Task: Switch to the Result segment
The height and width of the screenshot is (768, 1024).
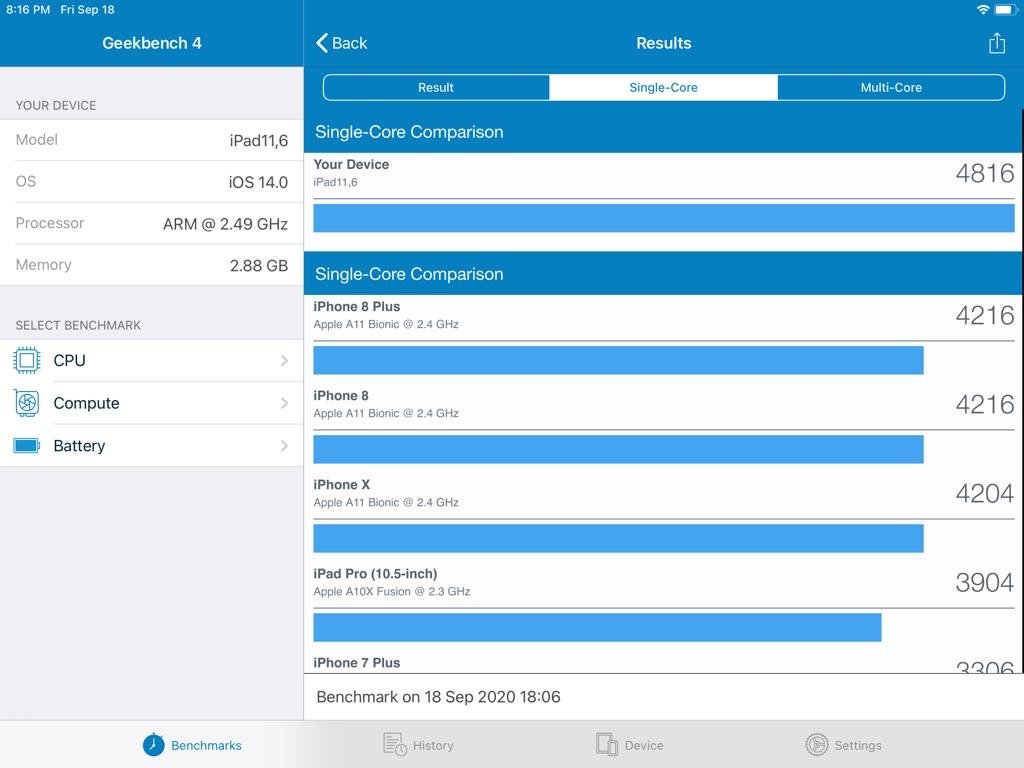Action: [x=436, y=88]
